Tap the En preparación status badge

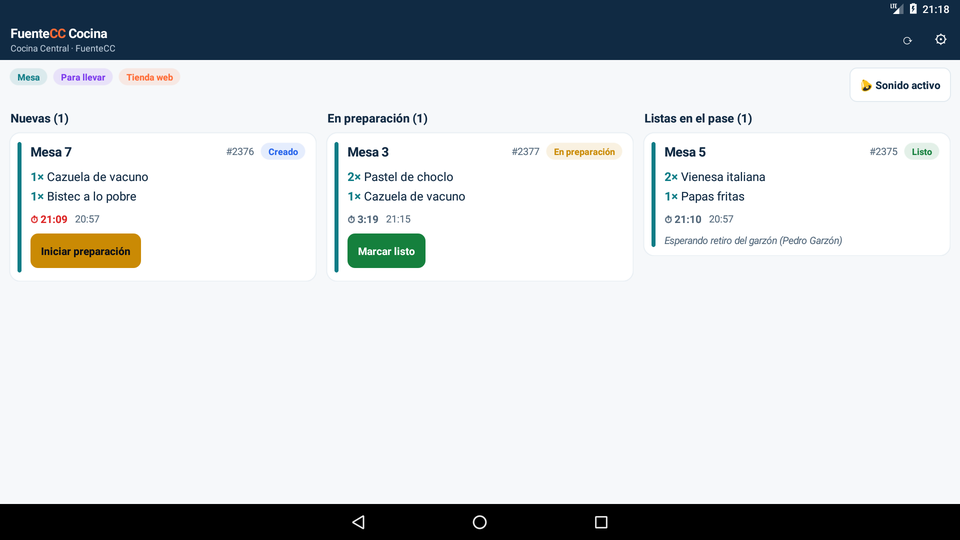coord(584,152)
